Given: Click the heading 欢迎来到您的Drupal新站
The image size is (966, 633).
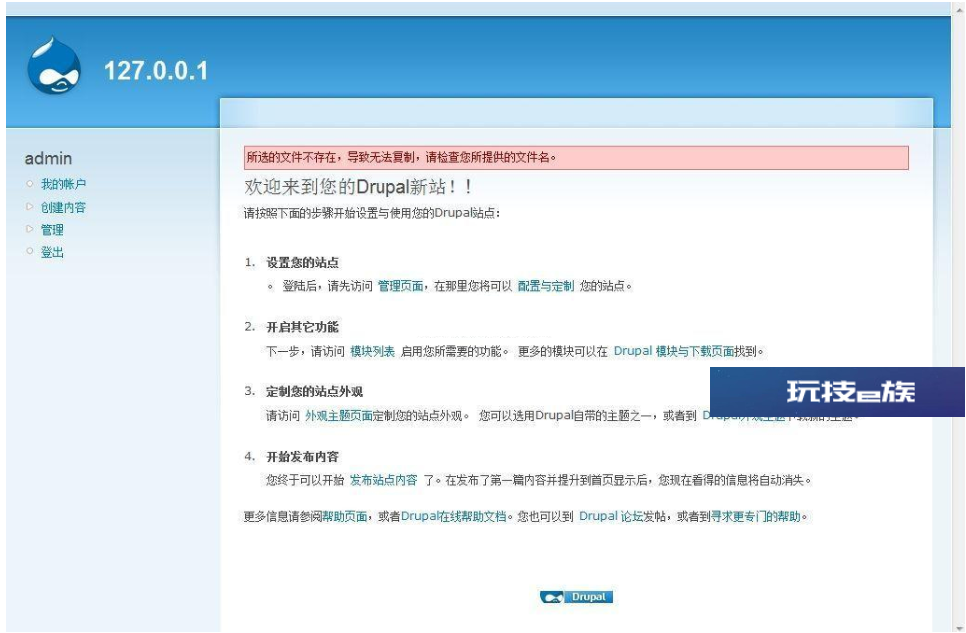Looking at the screenshot, I should (x=359, y=187).
